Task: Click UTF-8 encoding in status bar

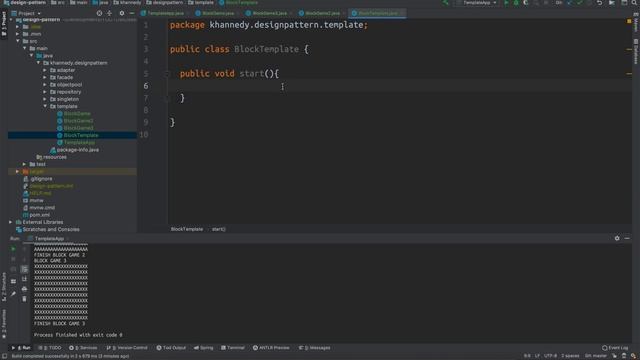Action: [551, 356]
